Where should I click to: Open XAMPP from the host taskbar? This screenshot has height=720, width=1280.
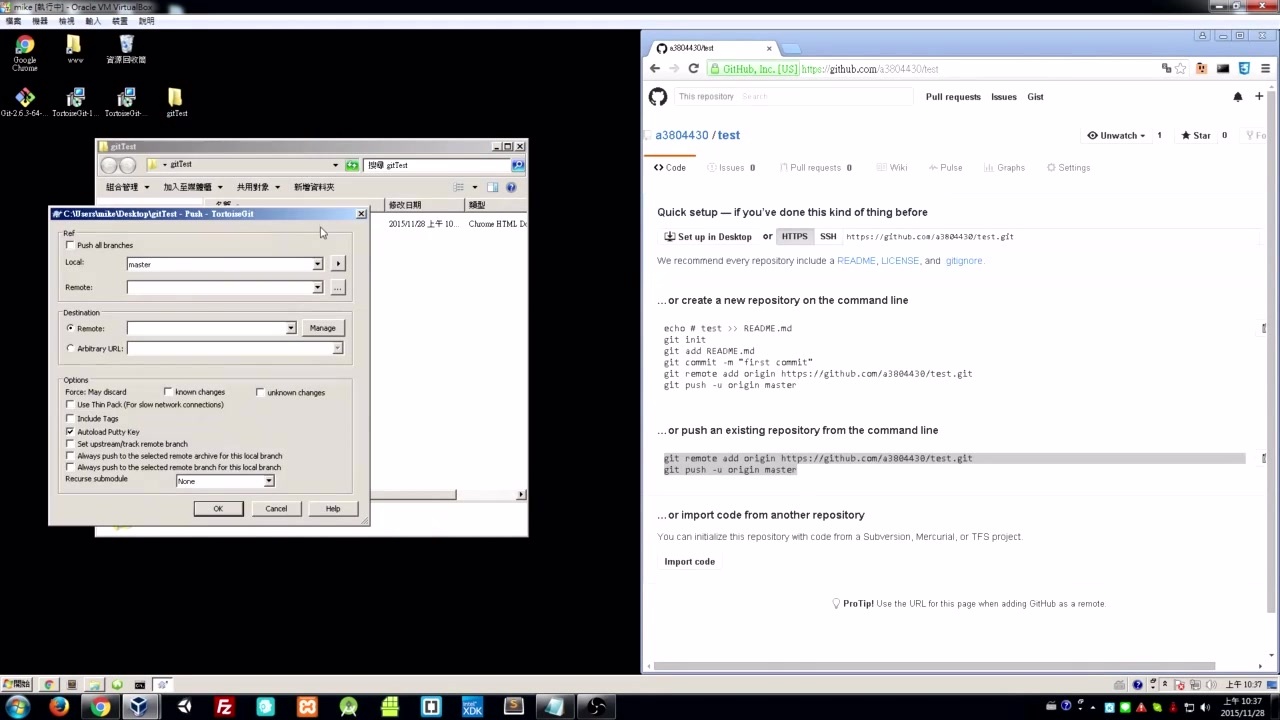[x=307, y=708]
